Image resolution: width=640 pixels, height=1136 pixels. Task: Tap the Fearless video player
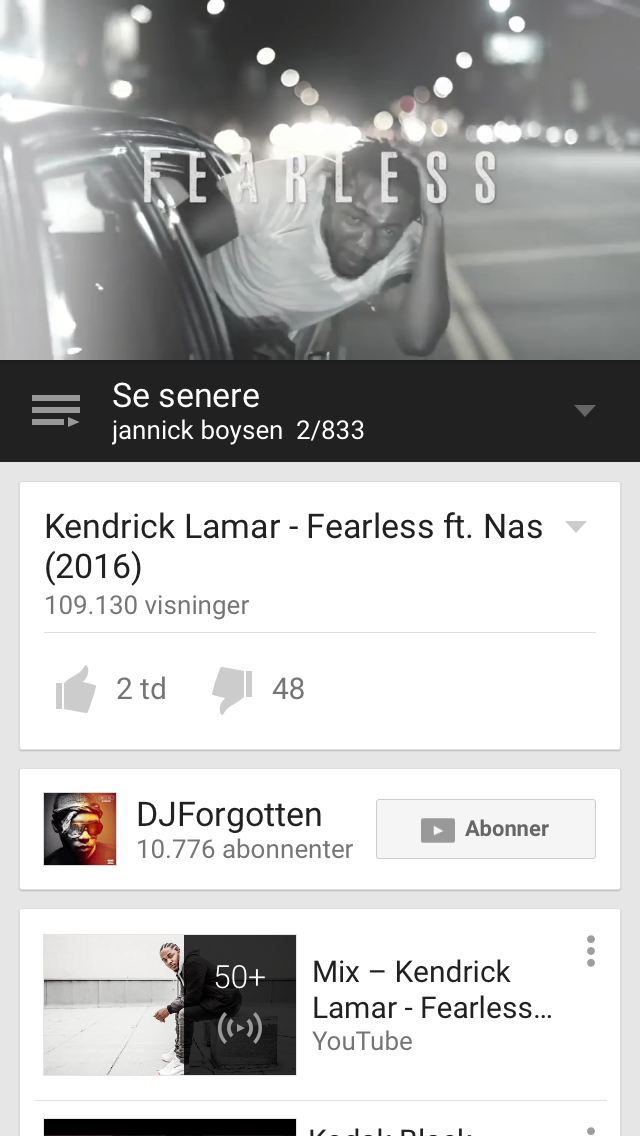coord(320,180)
